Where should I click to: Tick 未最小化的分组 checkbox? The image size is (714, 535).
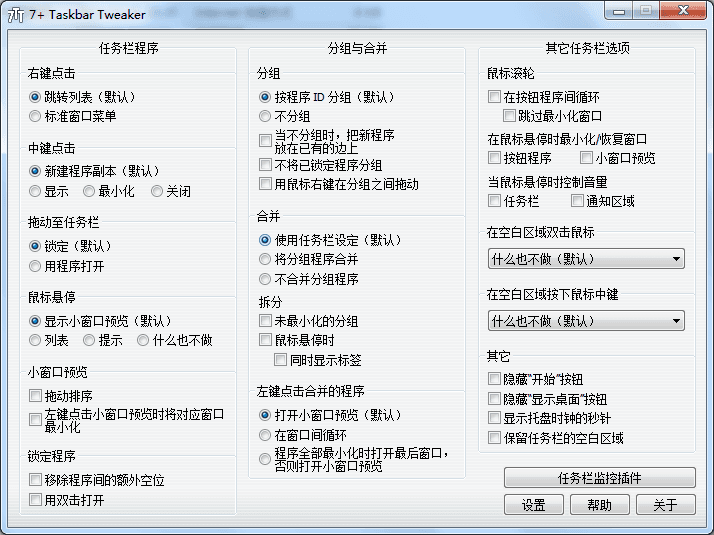tap(265, 321)
